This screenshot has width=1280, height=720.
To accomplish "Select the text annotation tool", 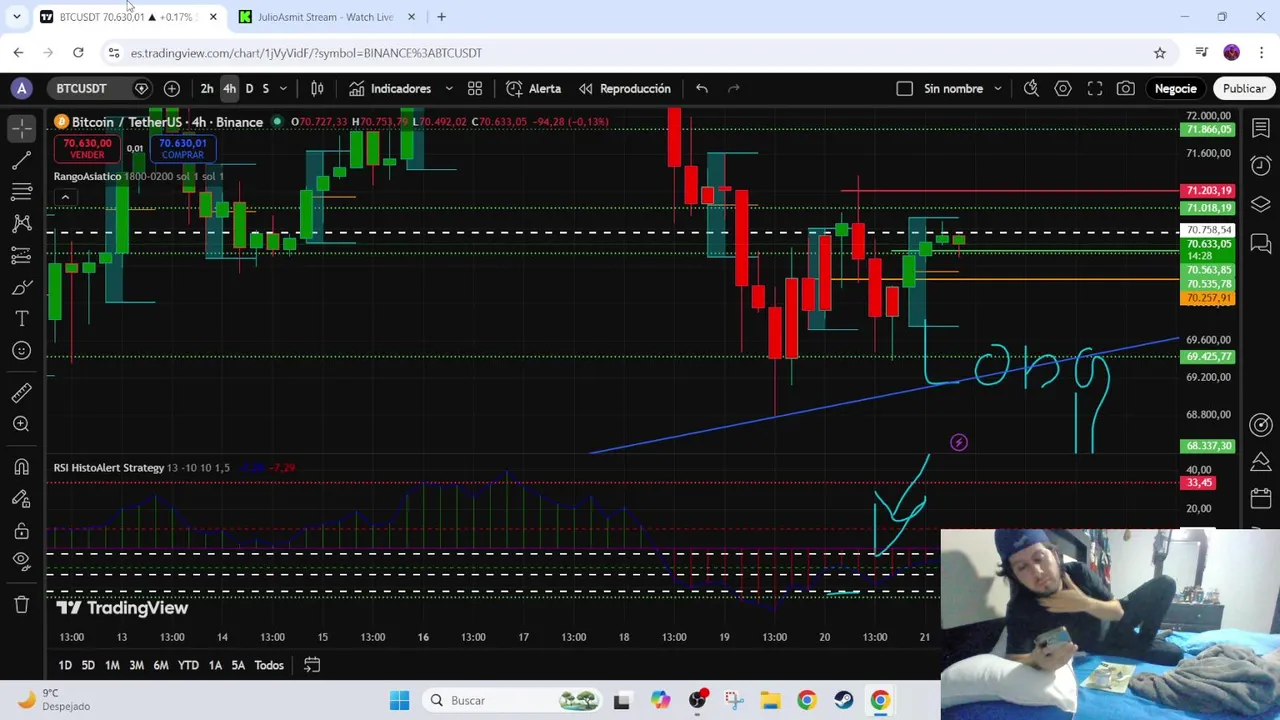I will pyautogui.click(x=22, y=319).
